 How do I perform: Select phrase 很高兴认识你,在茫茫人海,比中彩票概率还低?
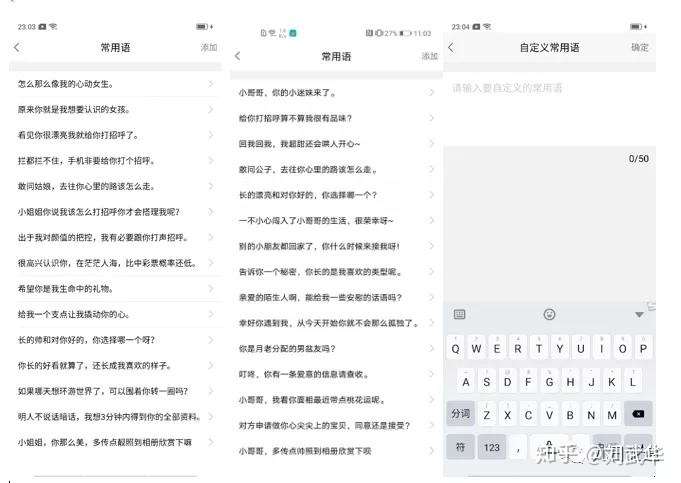coord(108,263)
